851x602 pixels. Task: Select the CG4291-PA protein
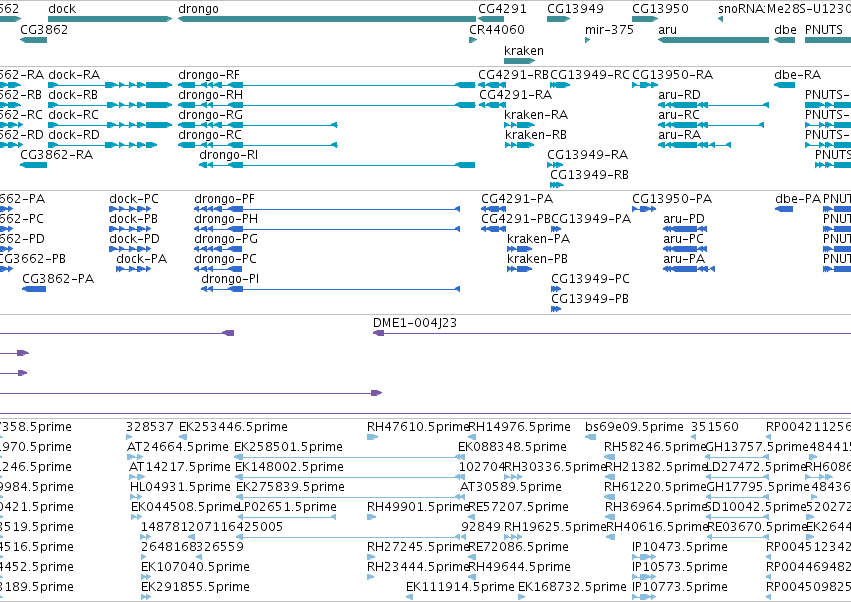pyautogui.click(x=493, y=209)
